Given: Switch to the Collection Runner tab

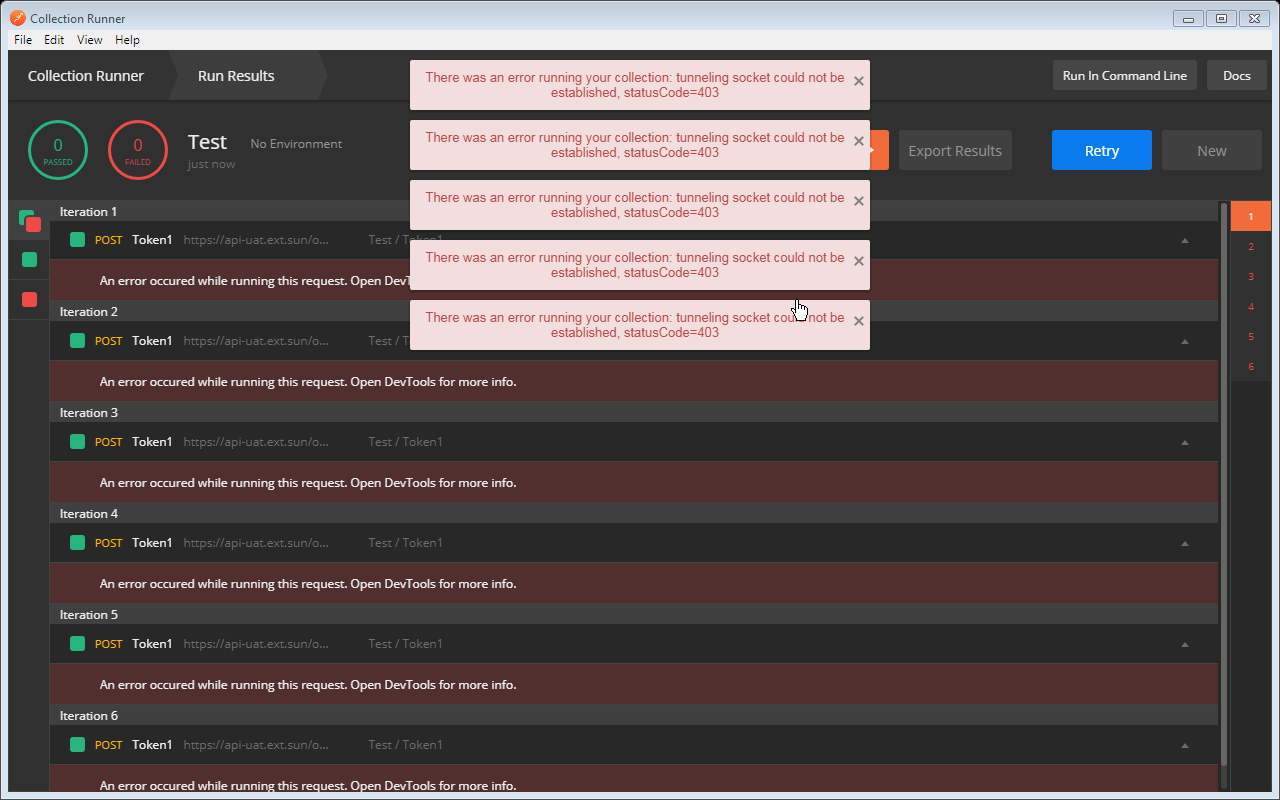Looking at the screenshot, I should tap(87, 75).
